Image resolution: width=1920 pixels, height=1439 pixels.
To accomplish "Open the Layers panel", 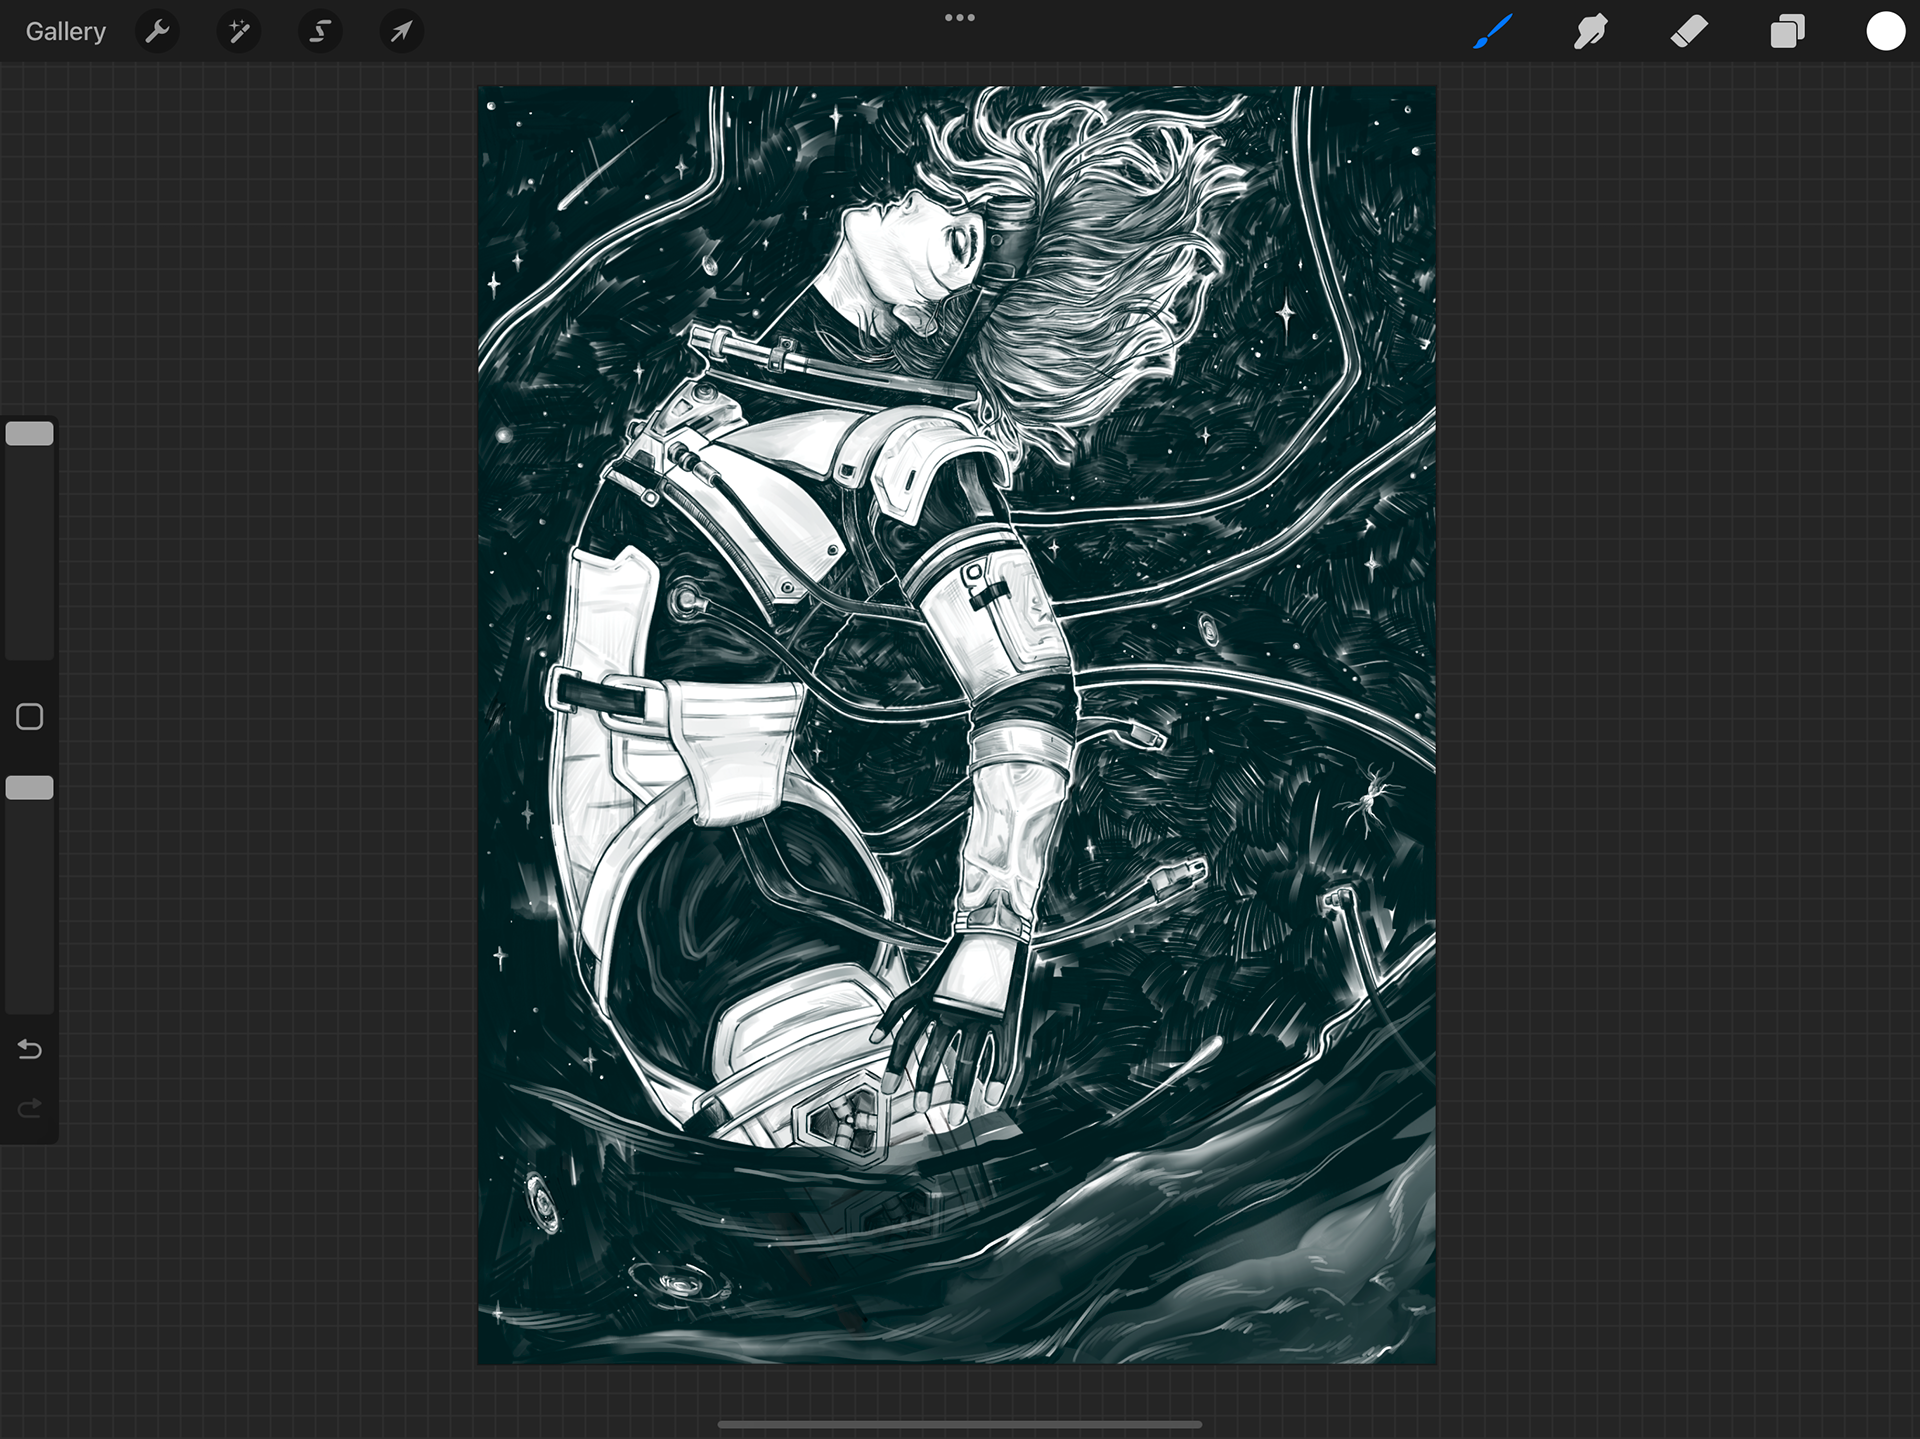I will [x=1787, y=32].
